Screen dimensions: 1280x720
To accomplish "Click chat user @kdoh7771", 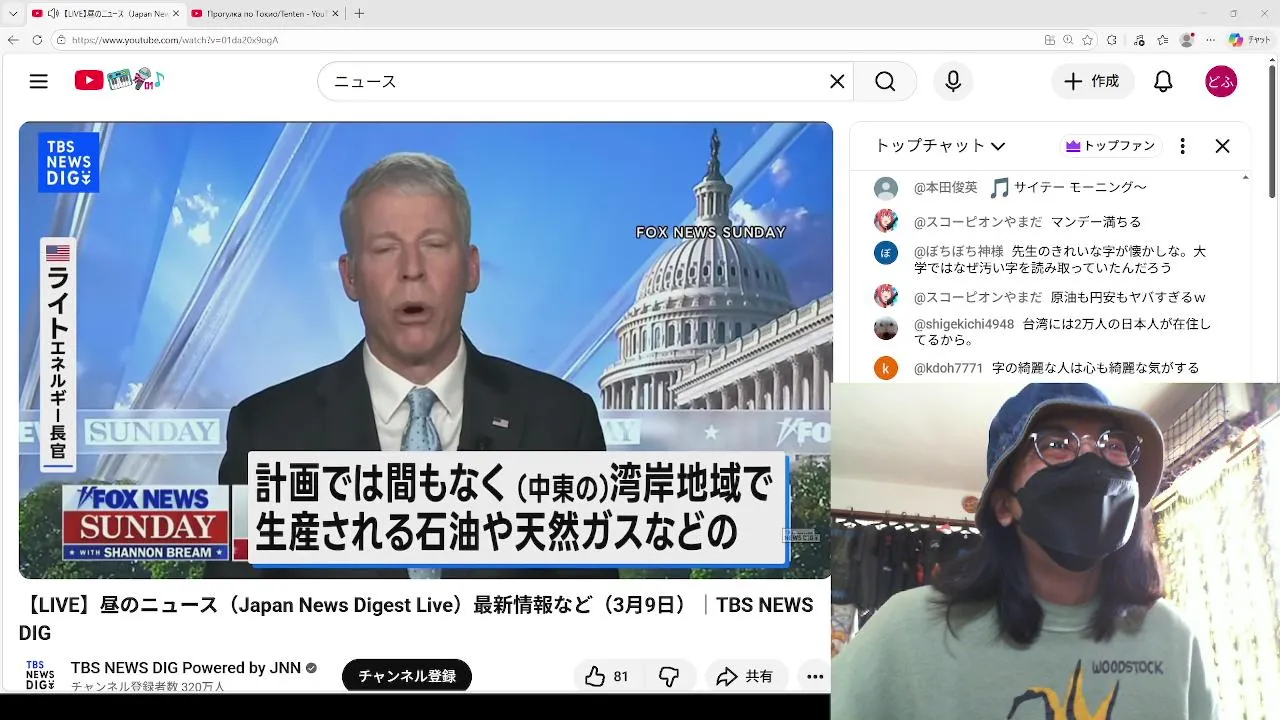I will (948, 368).
